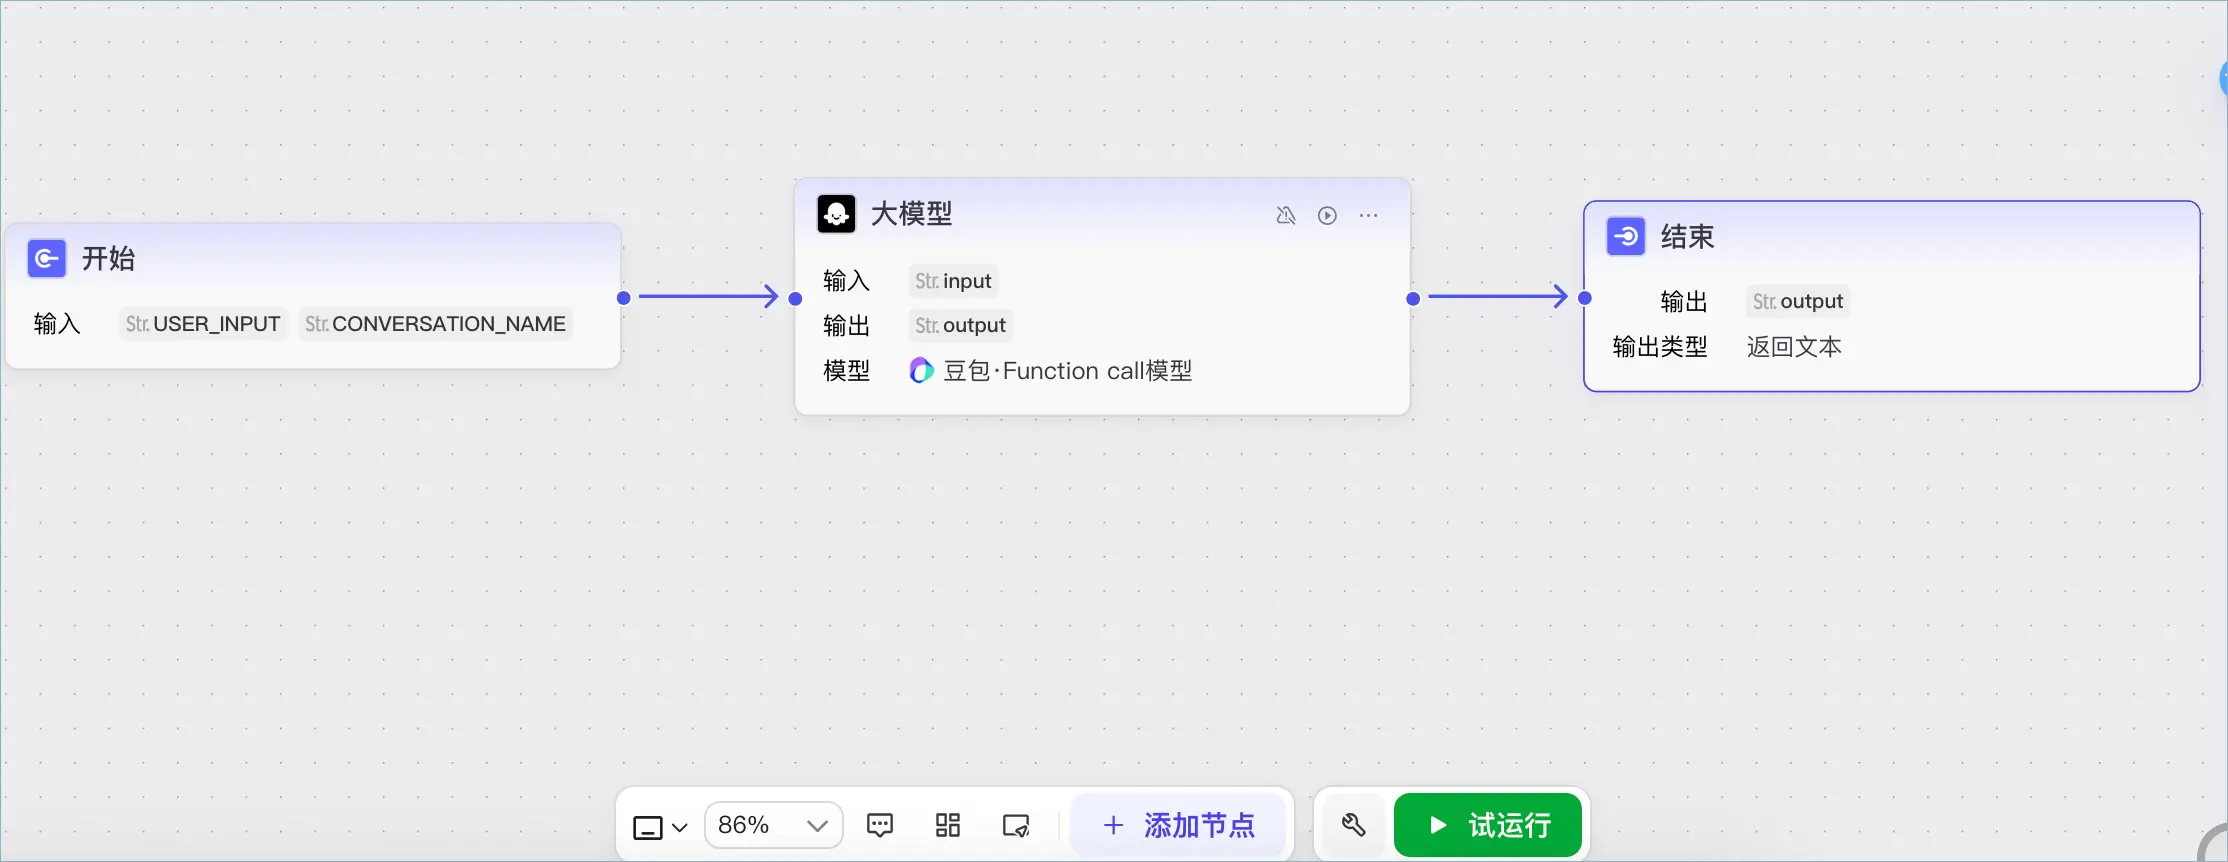
Task: Select the 结束 node title
Action: tap(1688, 237)
